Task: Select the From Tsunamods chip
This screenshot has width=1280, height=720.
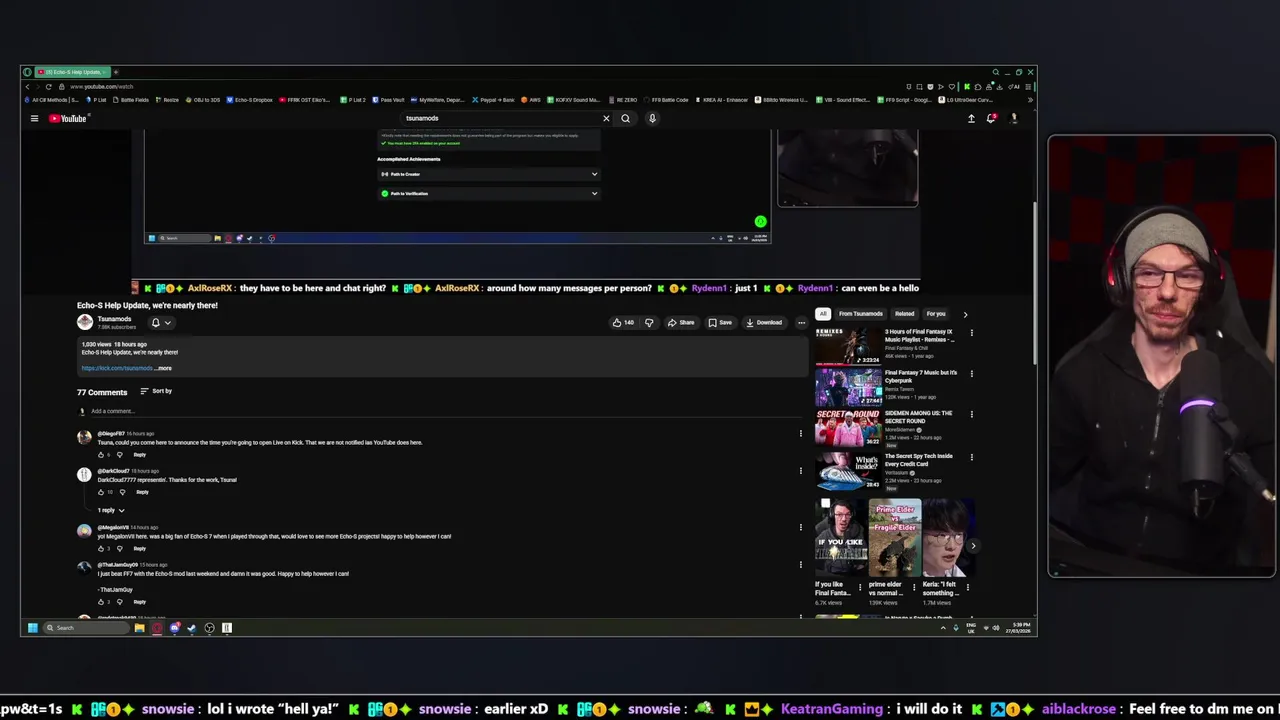Action: tap(860, 314)
